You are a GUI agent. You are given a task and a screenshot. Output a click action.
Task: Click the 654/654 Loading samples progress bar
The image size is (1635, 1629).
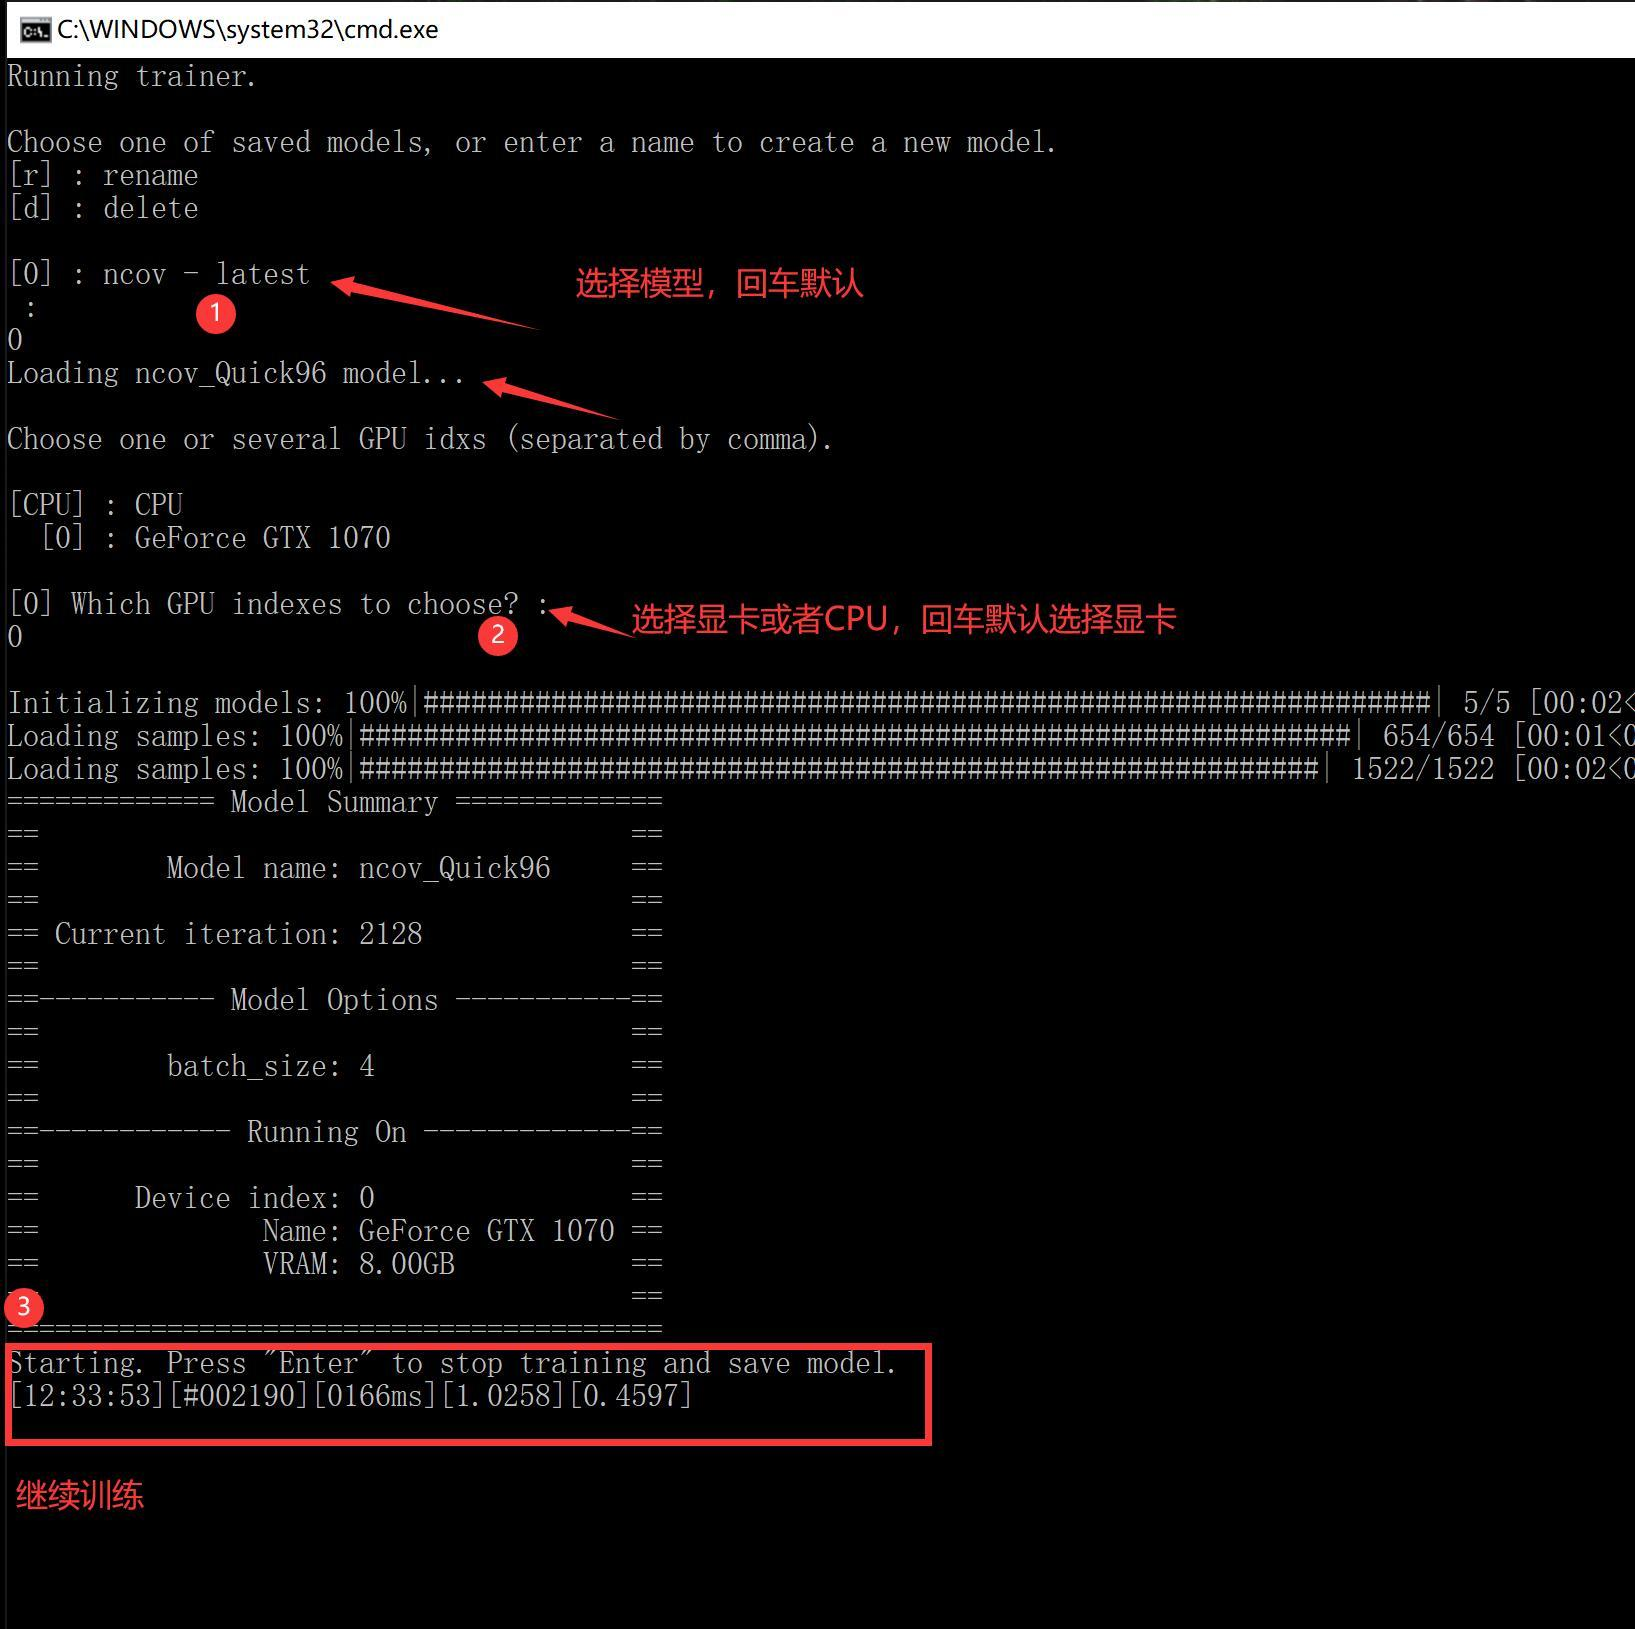(x=856, y=736)
